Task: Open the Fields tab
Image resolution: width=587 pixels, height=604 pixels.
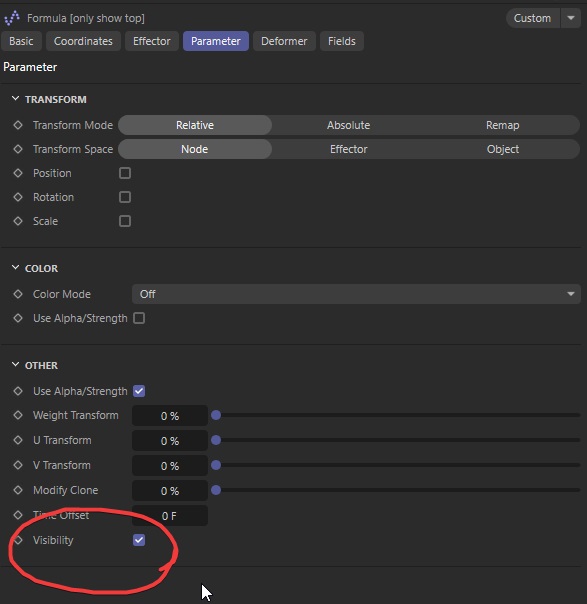Action: (x=342, y=41)
